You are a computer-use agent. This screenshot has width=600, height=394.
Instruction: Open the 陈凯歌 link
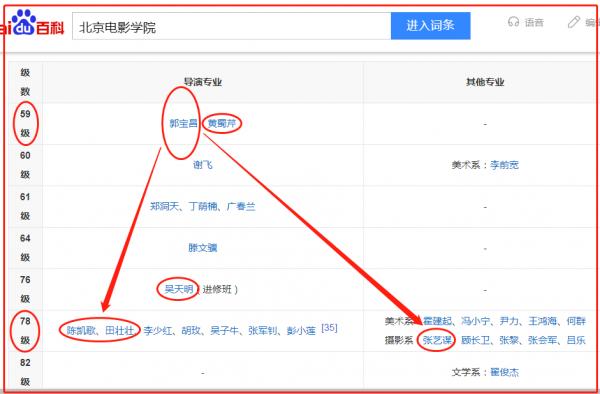81,330
